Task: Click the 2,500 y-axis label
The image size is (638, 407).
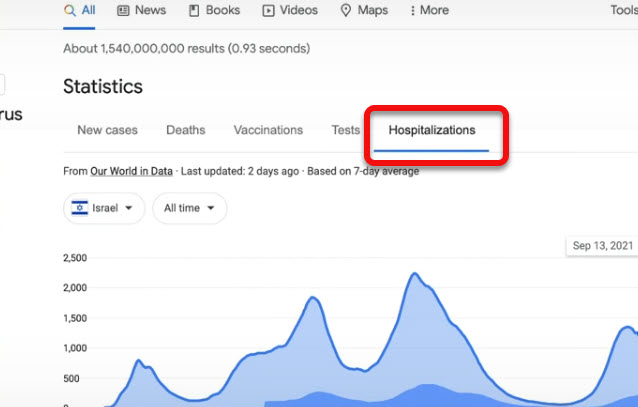Action: tap(75, 258)
